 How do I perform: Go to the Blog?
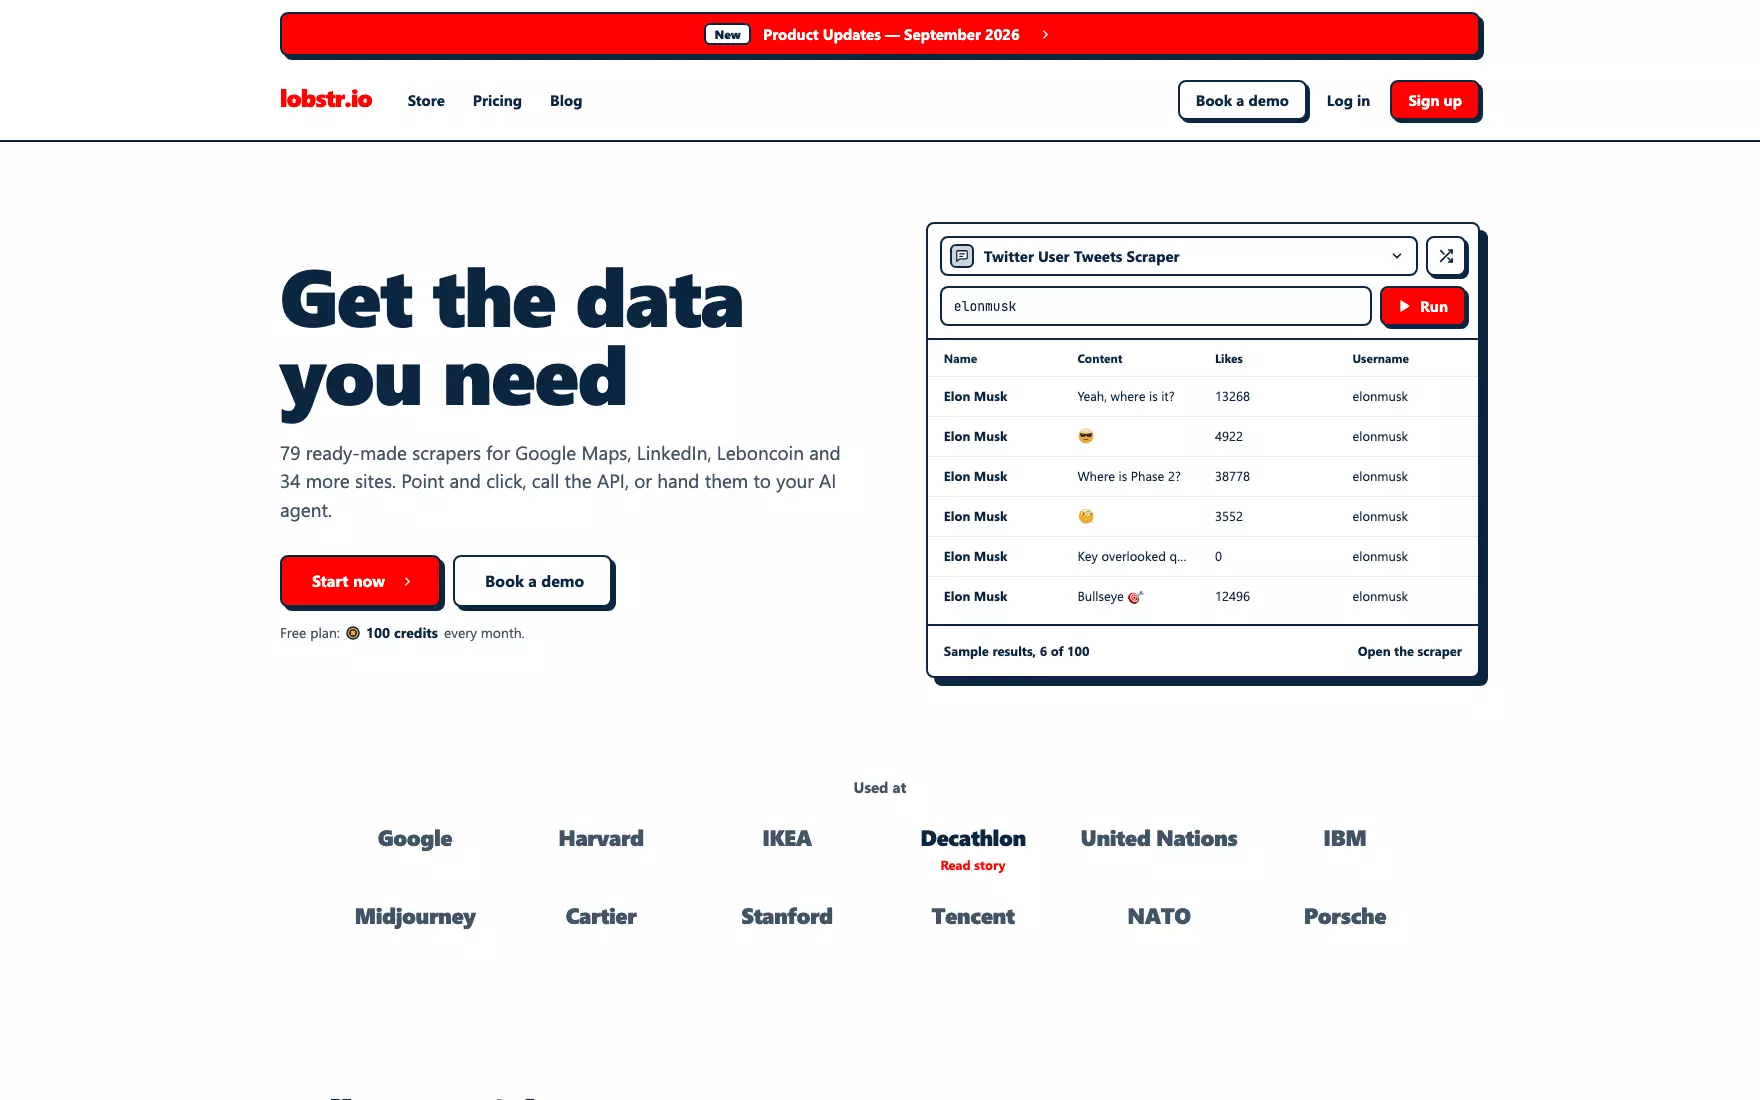coord(566,101)
